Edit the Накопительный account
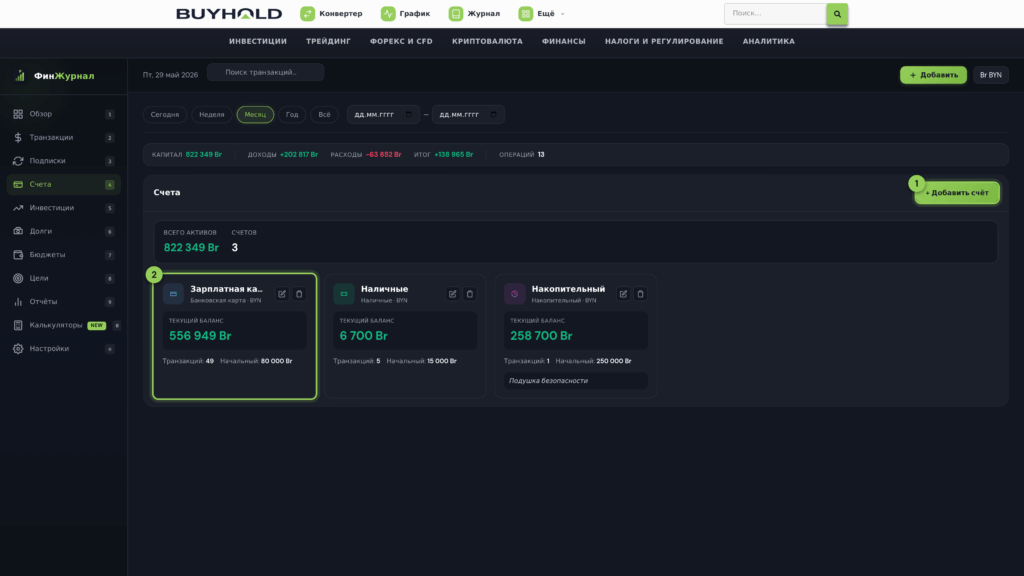Screen dimensions: 1024x576 pos(623,294)
